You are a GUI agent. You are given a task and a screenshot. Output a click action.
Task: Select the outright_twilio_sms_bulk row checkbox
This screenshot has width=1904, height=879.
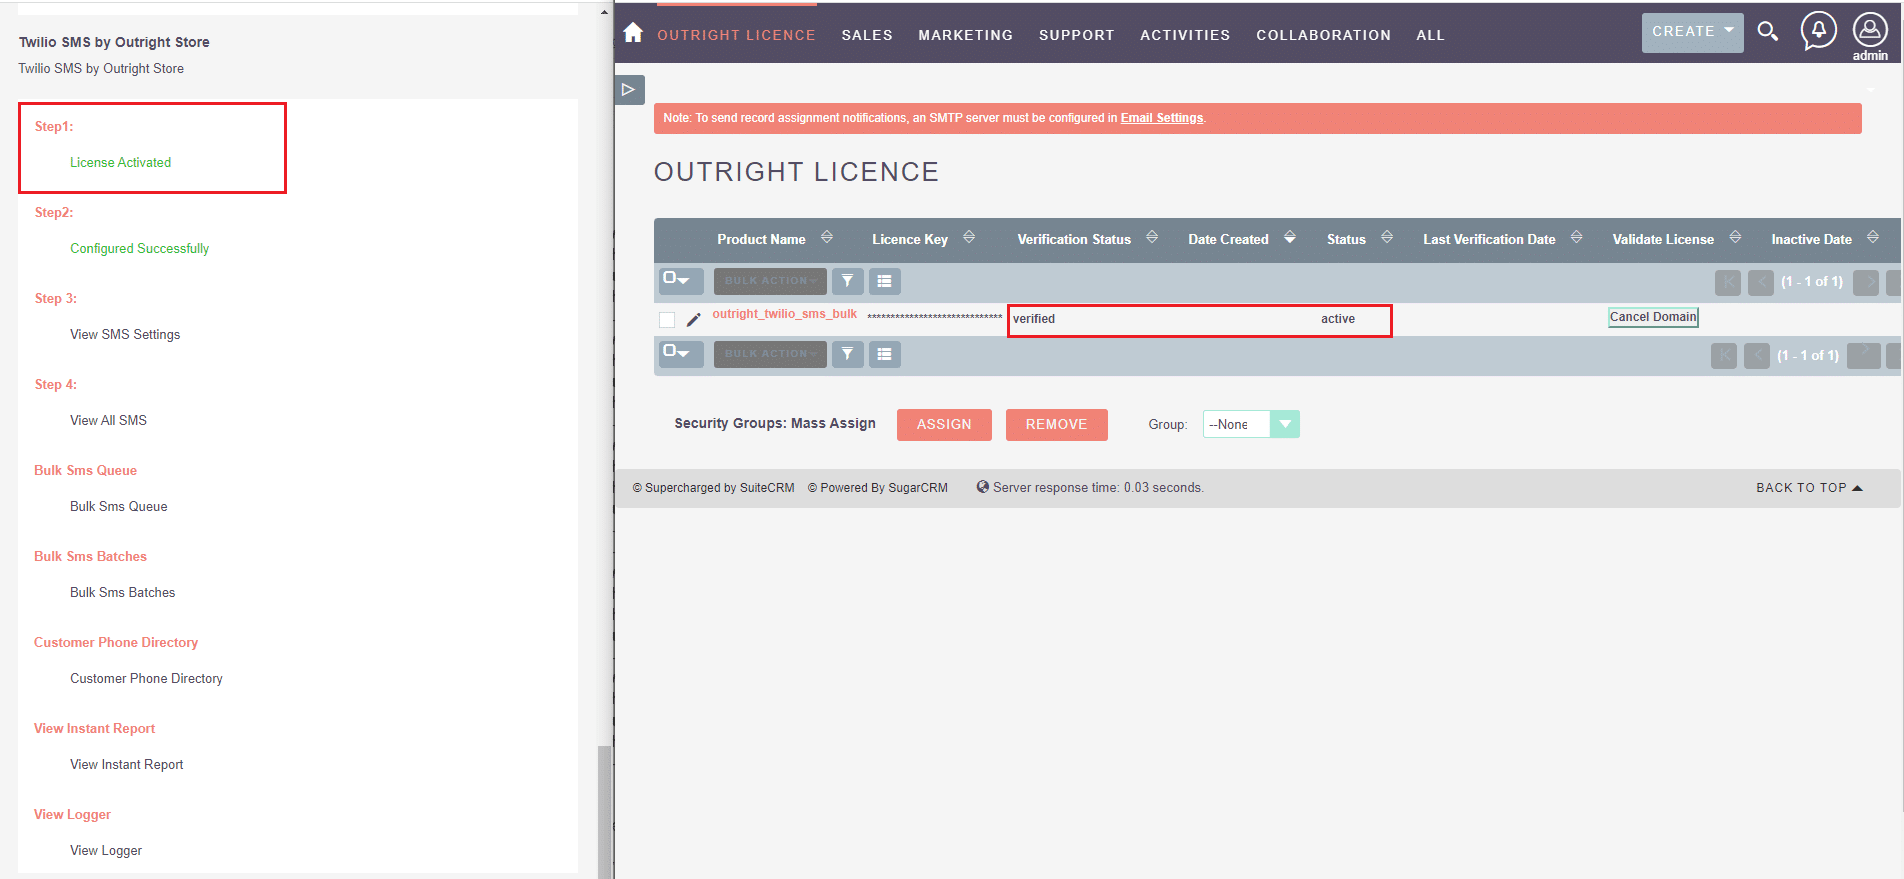pos(667,320)
